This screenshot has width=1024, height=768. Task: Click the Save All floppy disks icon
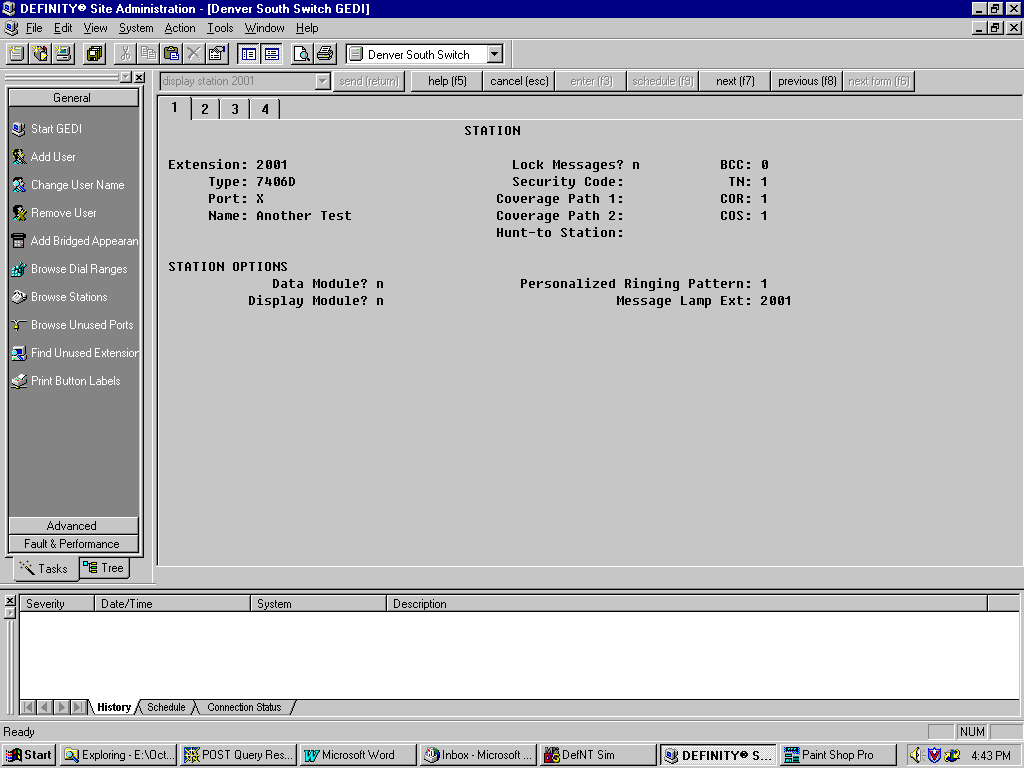(95, 54)
